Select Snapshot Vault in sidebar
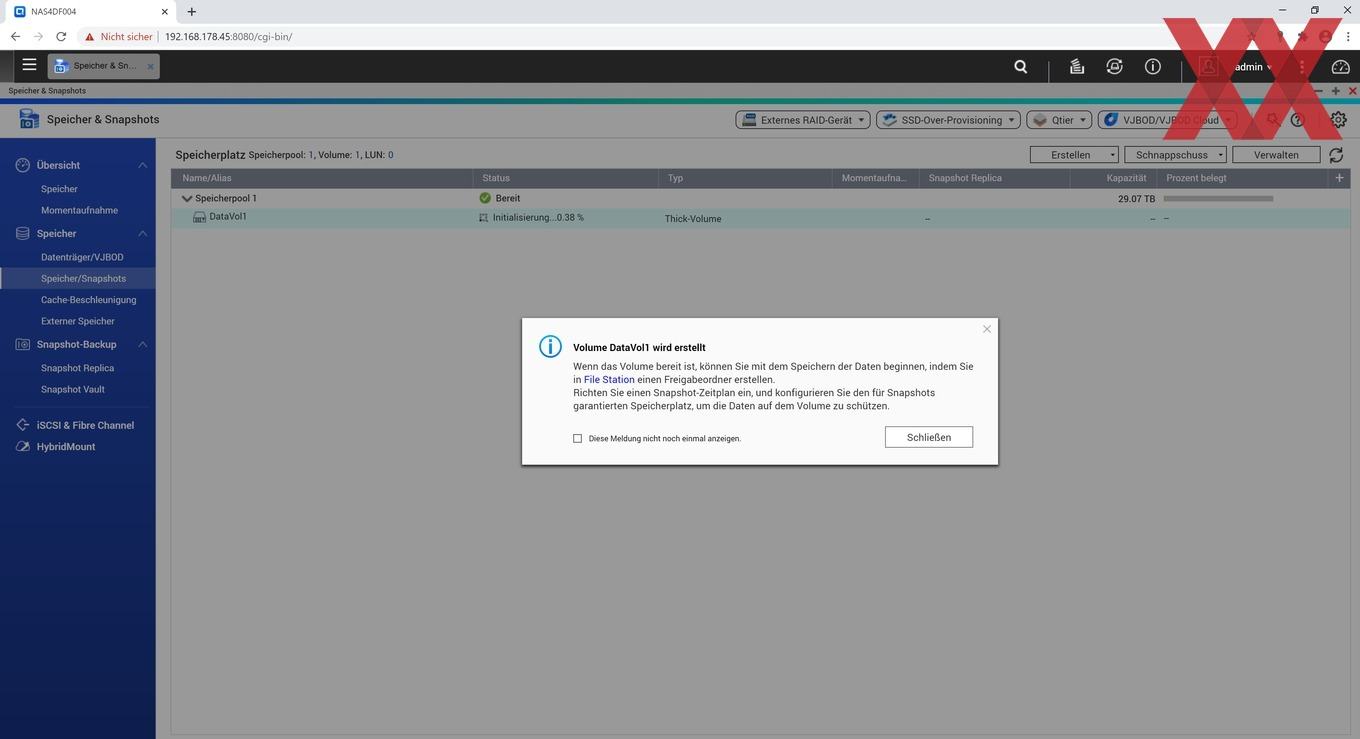1360x739 pixels. 72,389
